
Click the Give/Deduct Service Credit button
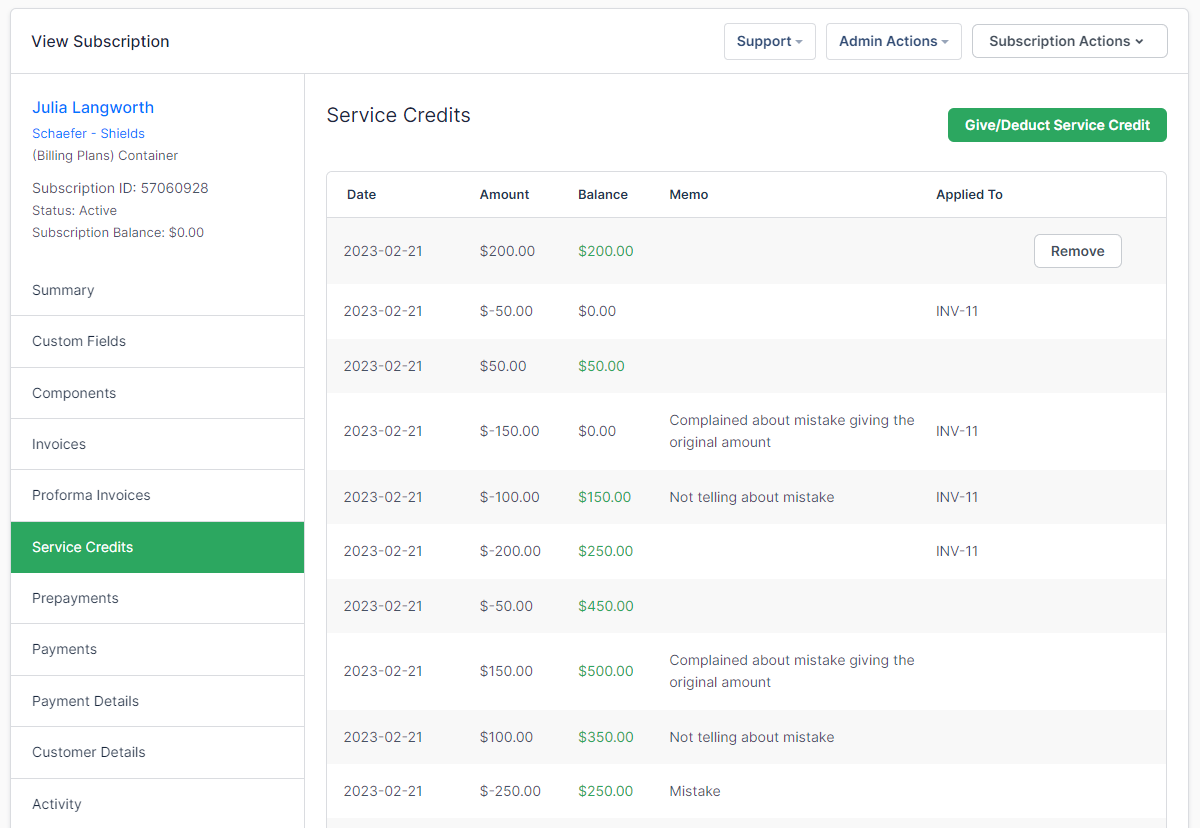(x=1057, y=124)
